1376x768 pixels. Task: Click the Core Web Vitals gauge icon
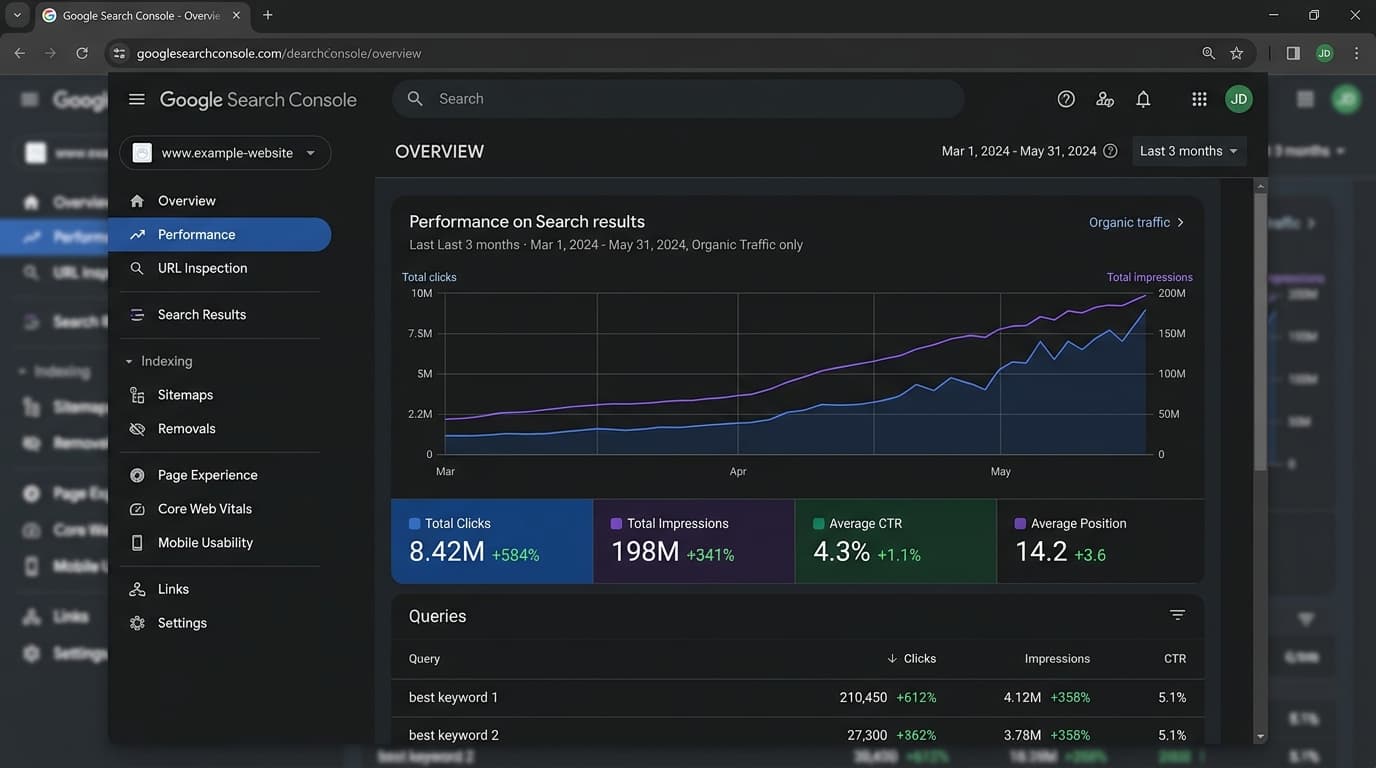pyautogui.click(x=137, y=509)
